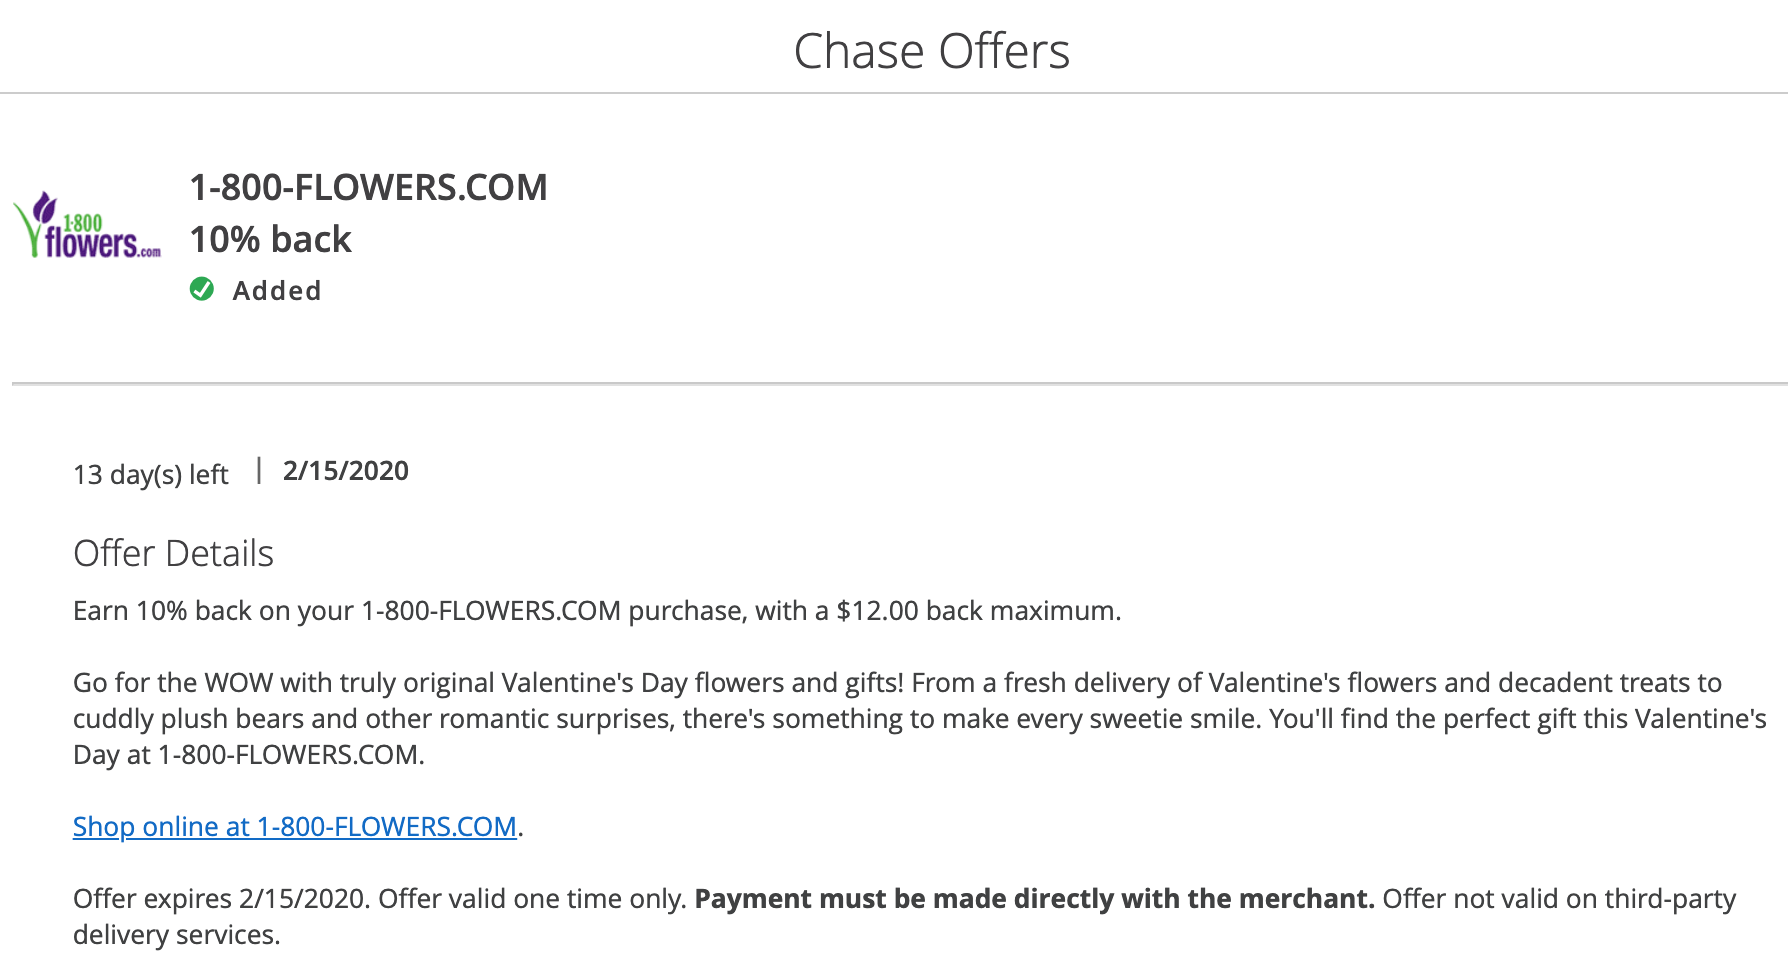The image size is (1788, 968).
Task: Click the "10% back" offer text
Action: pos(270,240)
